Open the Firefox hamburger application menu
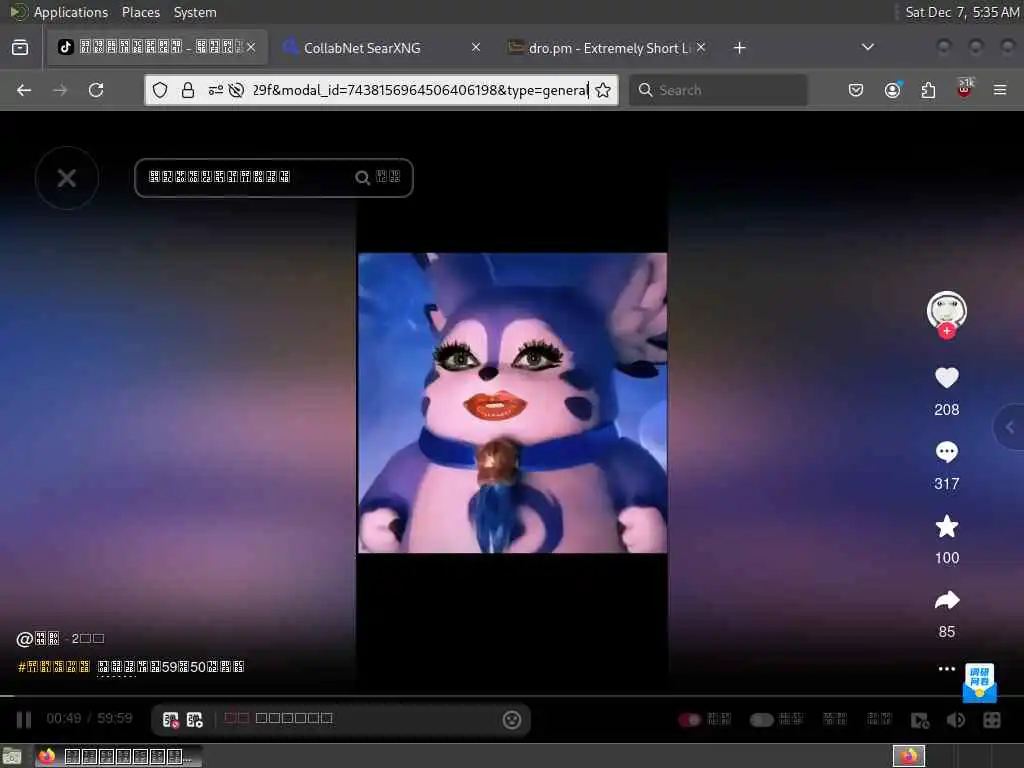This screenshot has height=768, width=1024. point(1000,90)
